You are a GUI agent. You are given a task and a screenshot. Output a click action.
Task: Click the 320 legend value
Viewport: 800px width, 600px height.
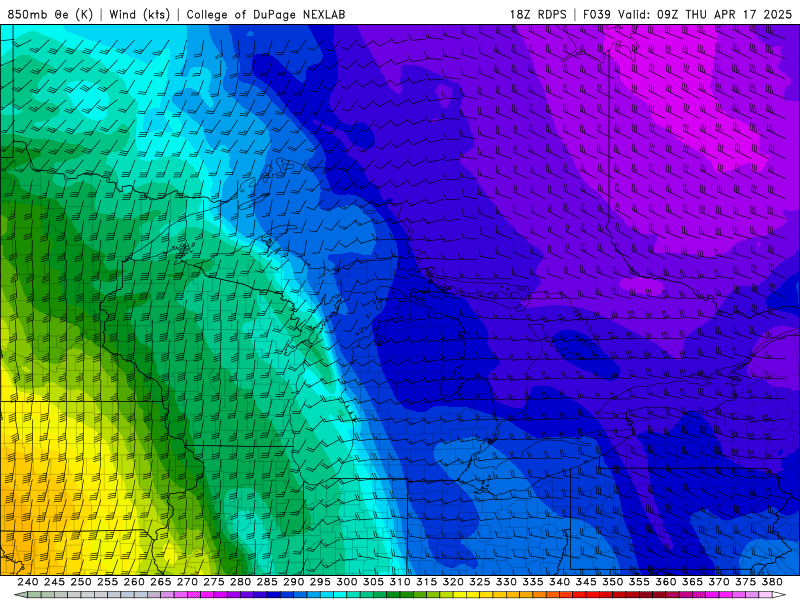453,582
